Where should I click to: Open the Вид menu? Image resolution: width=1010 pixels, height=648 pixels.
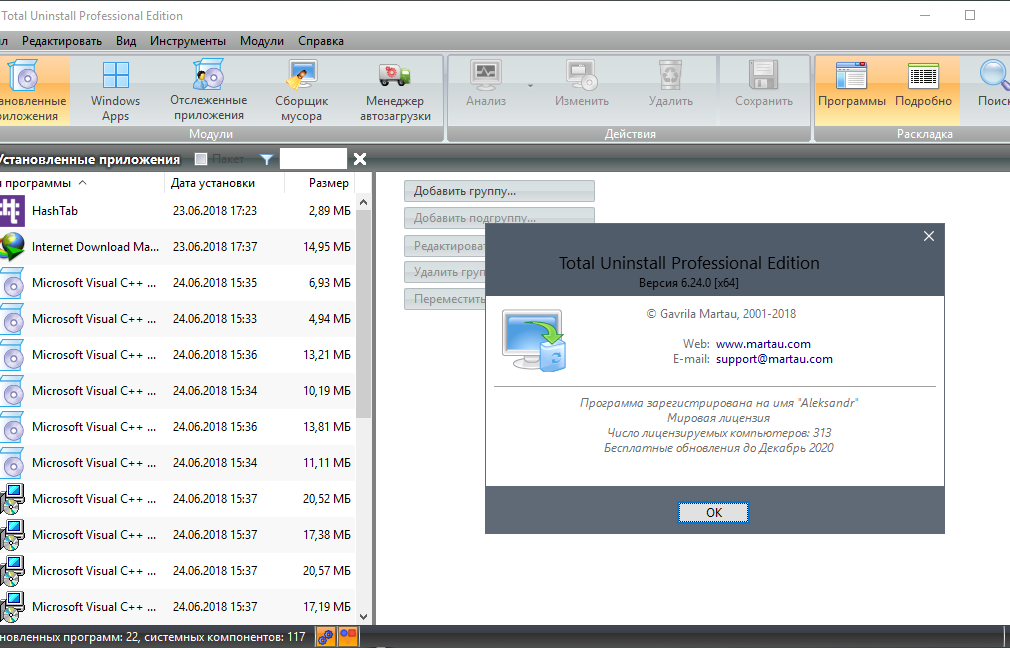[126, 41]
